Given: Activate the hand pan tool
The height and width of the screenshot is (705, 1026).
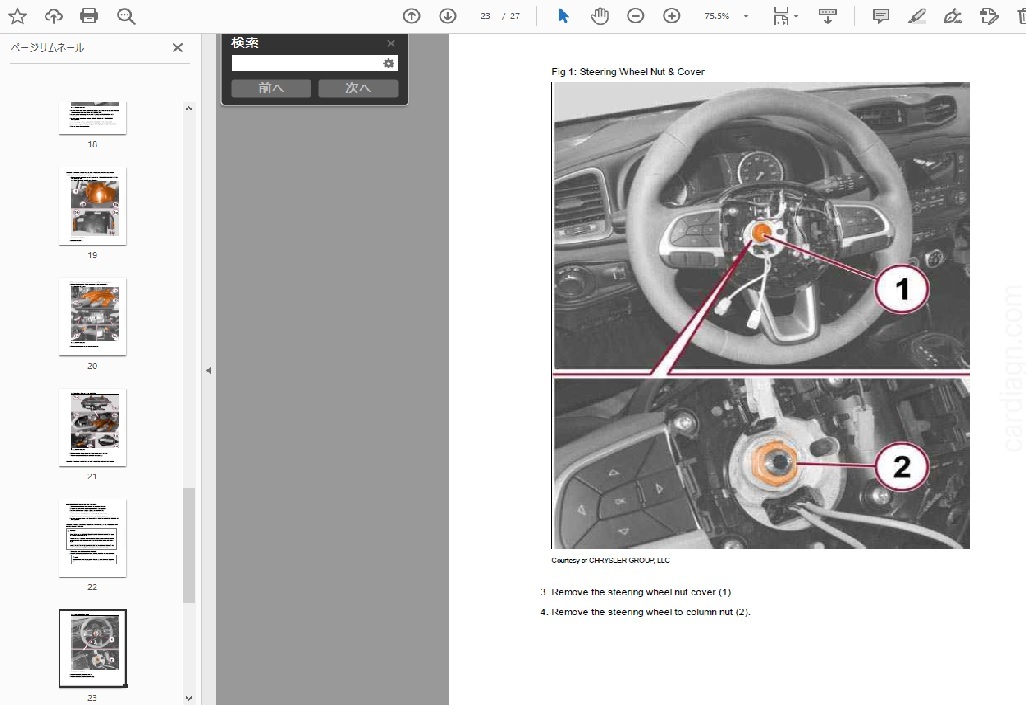Looking at the screenshot, I should coord(599,16).
